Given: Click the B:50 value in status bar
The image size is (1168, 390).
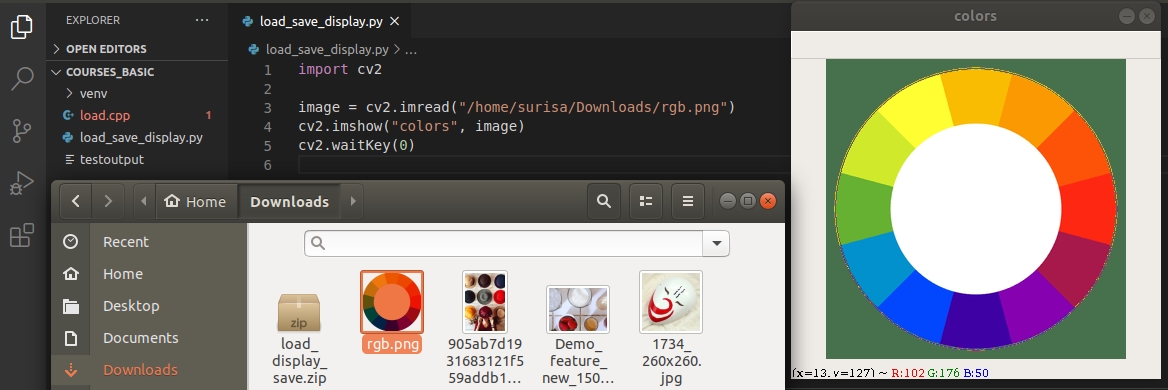Looking at the screenshot, I should click(976, 372).
